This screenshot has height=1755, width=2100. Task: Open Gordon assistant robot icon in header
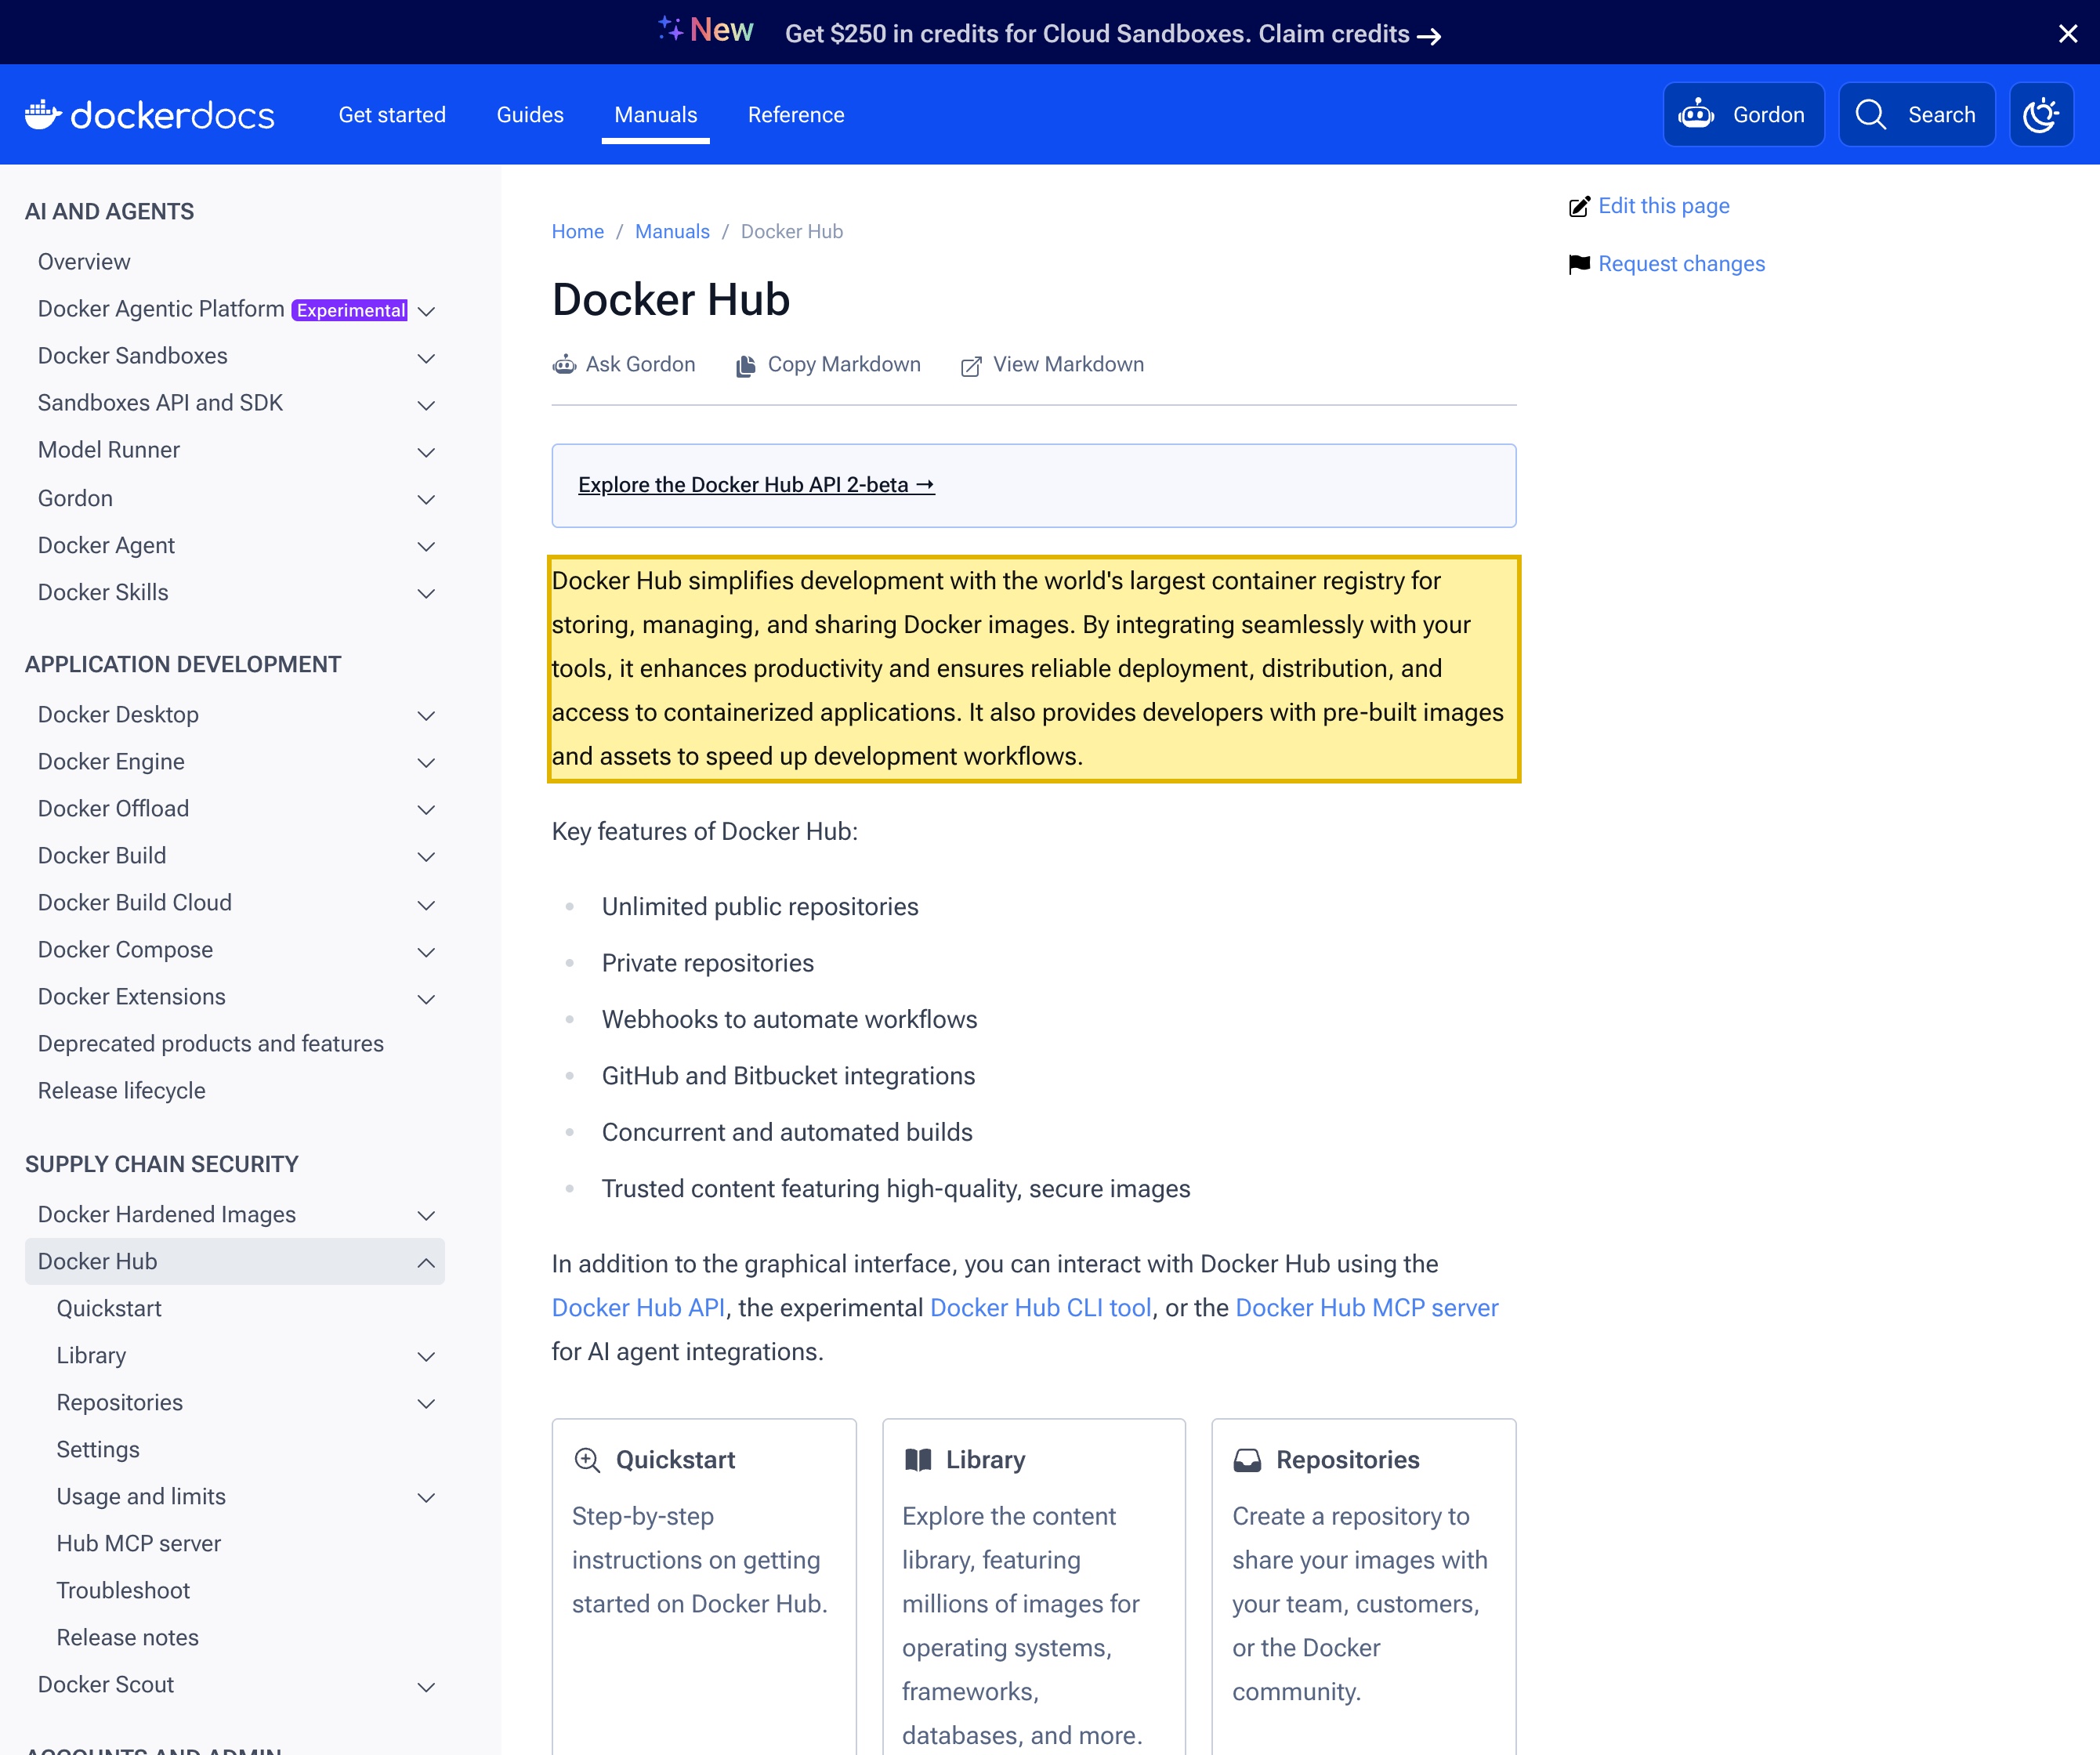[x=1696, y=115]
